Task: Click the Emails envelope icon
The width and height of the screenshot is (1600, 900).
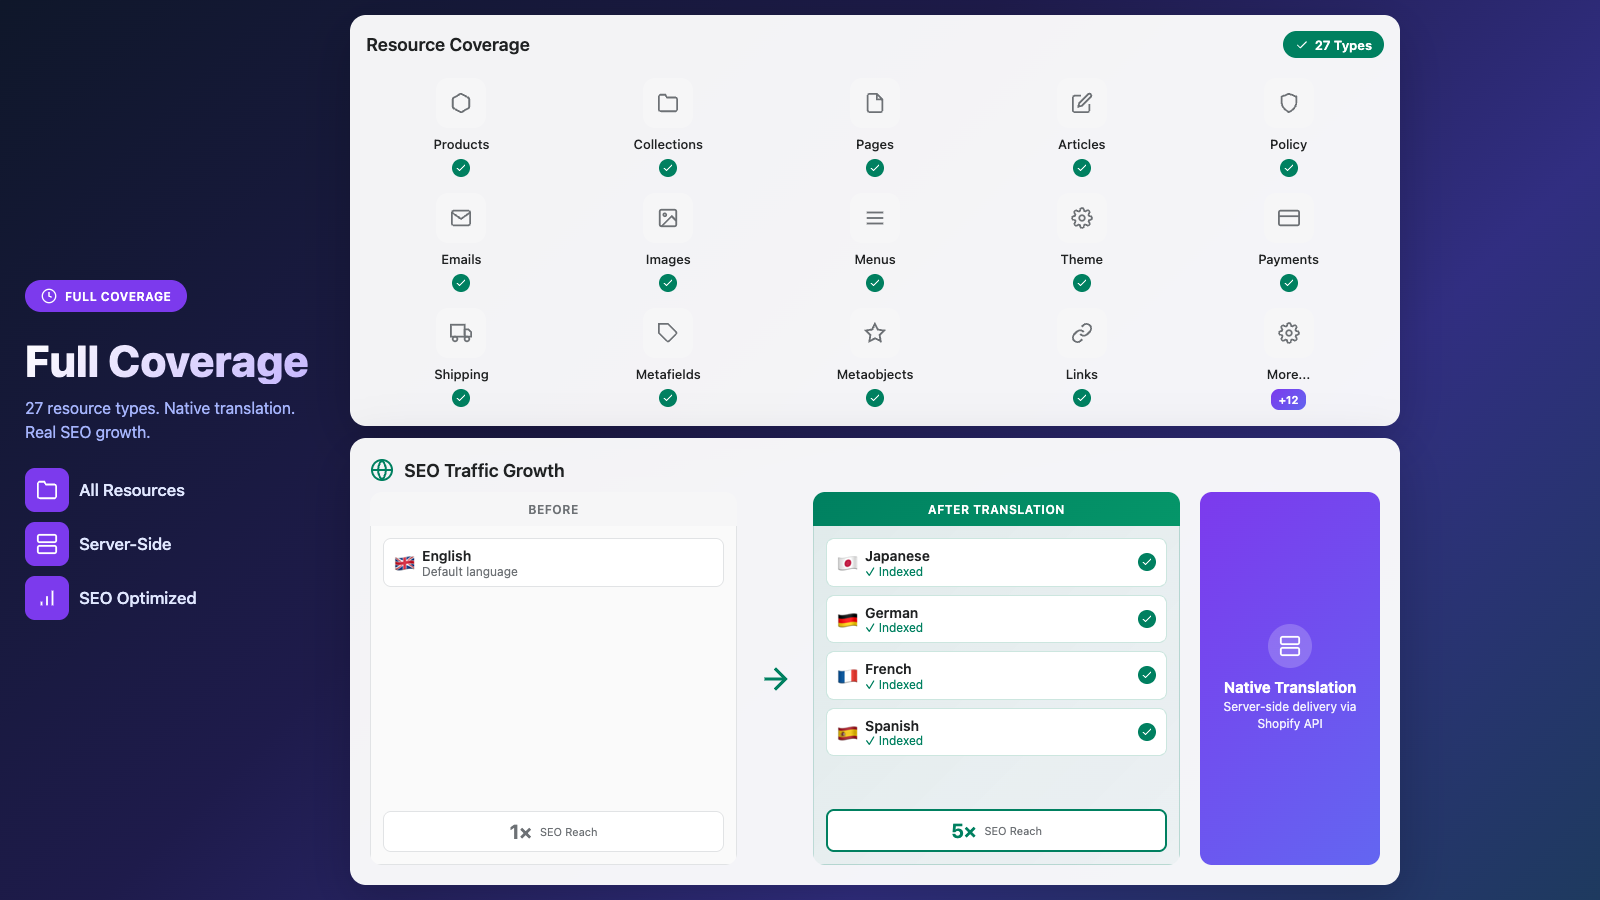Action: pyautogui.click(x=461, y=218)
